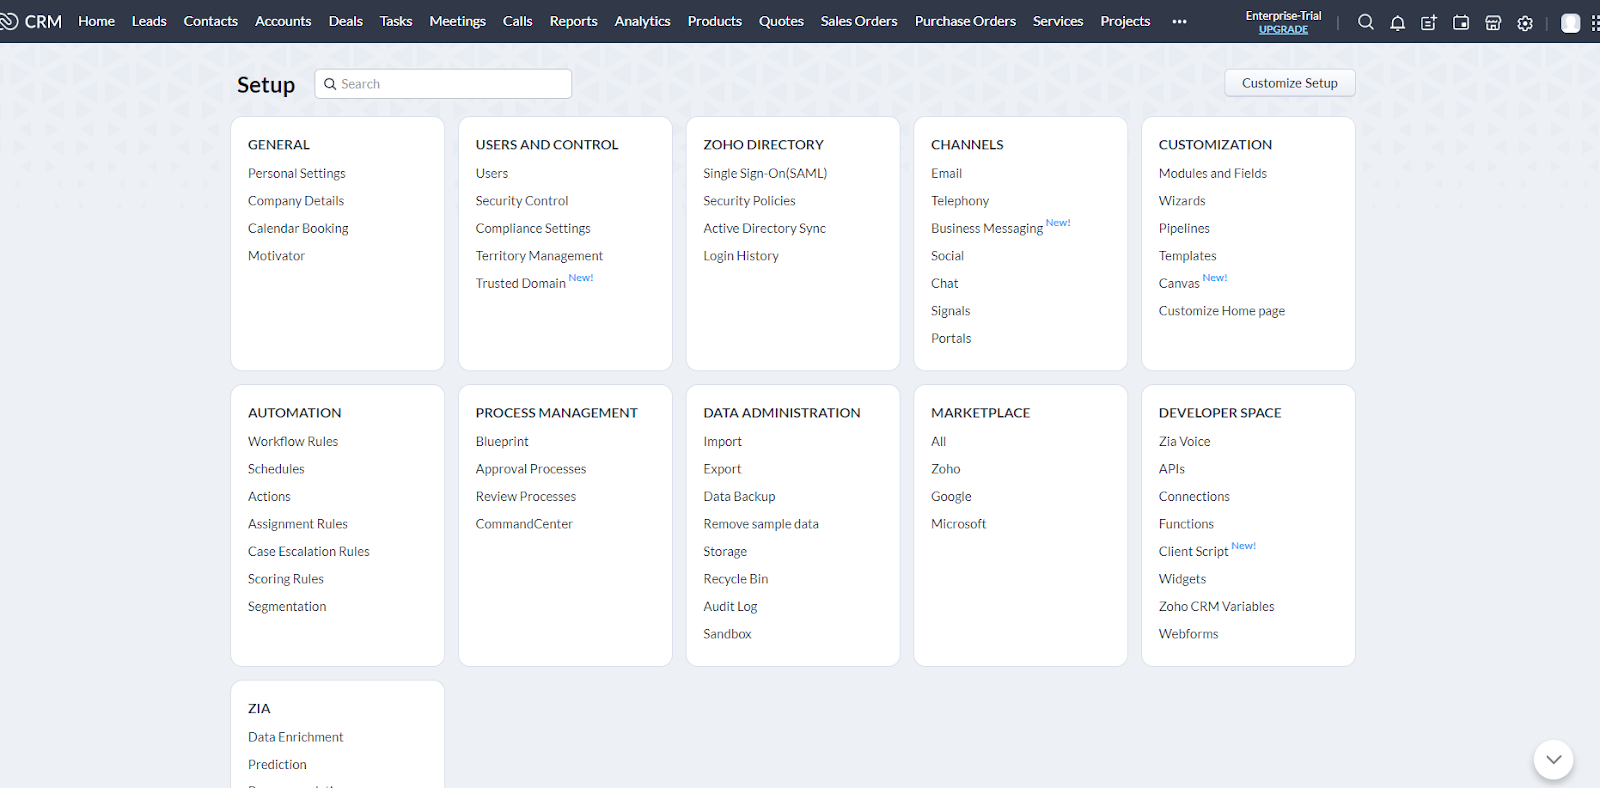Open the Analytics tab

[x=643, y=21]
